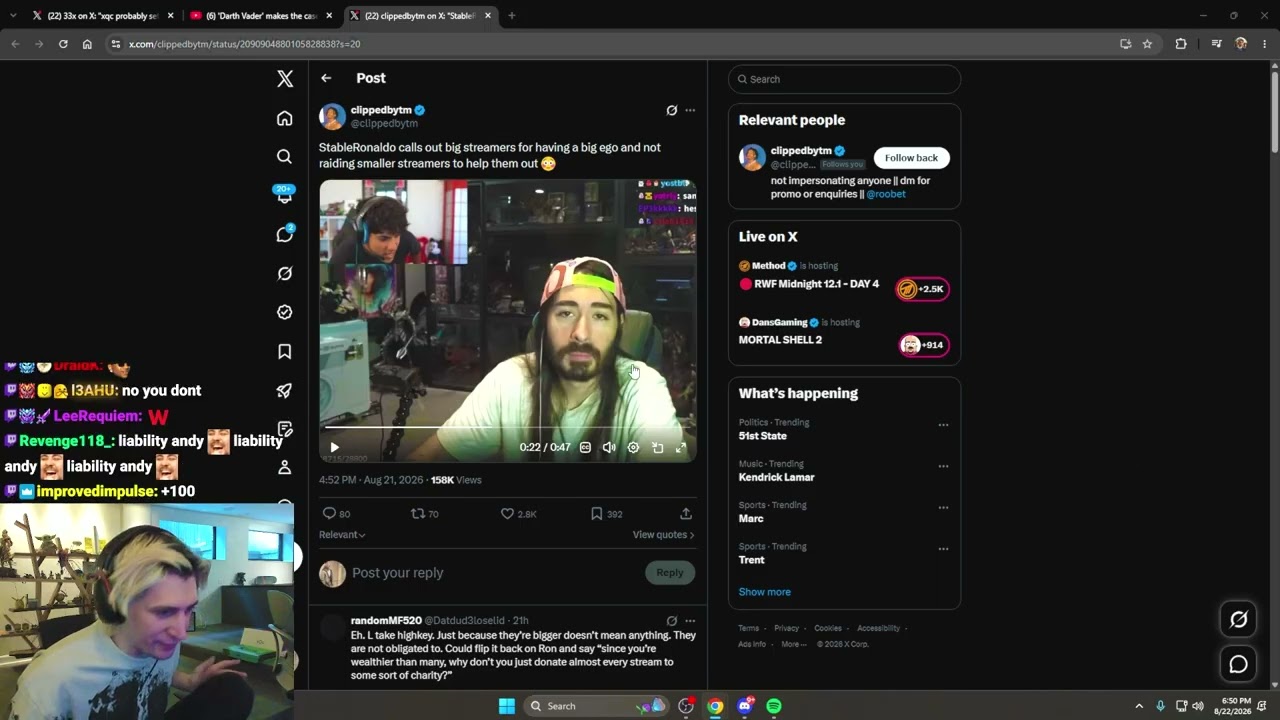The height and width of the screenshot is (720, 1280).
Task: Go back using Post arrow
Action: click(x=326, y=78)
